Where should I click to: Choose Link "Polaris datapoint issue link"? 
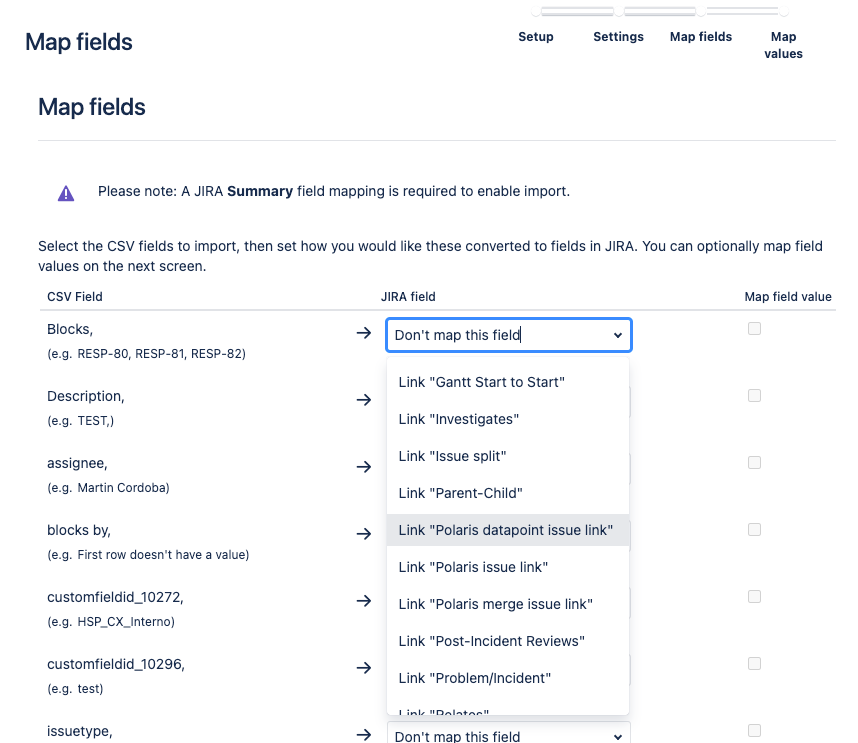pyautogui.click(x=508, y=530)
